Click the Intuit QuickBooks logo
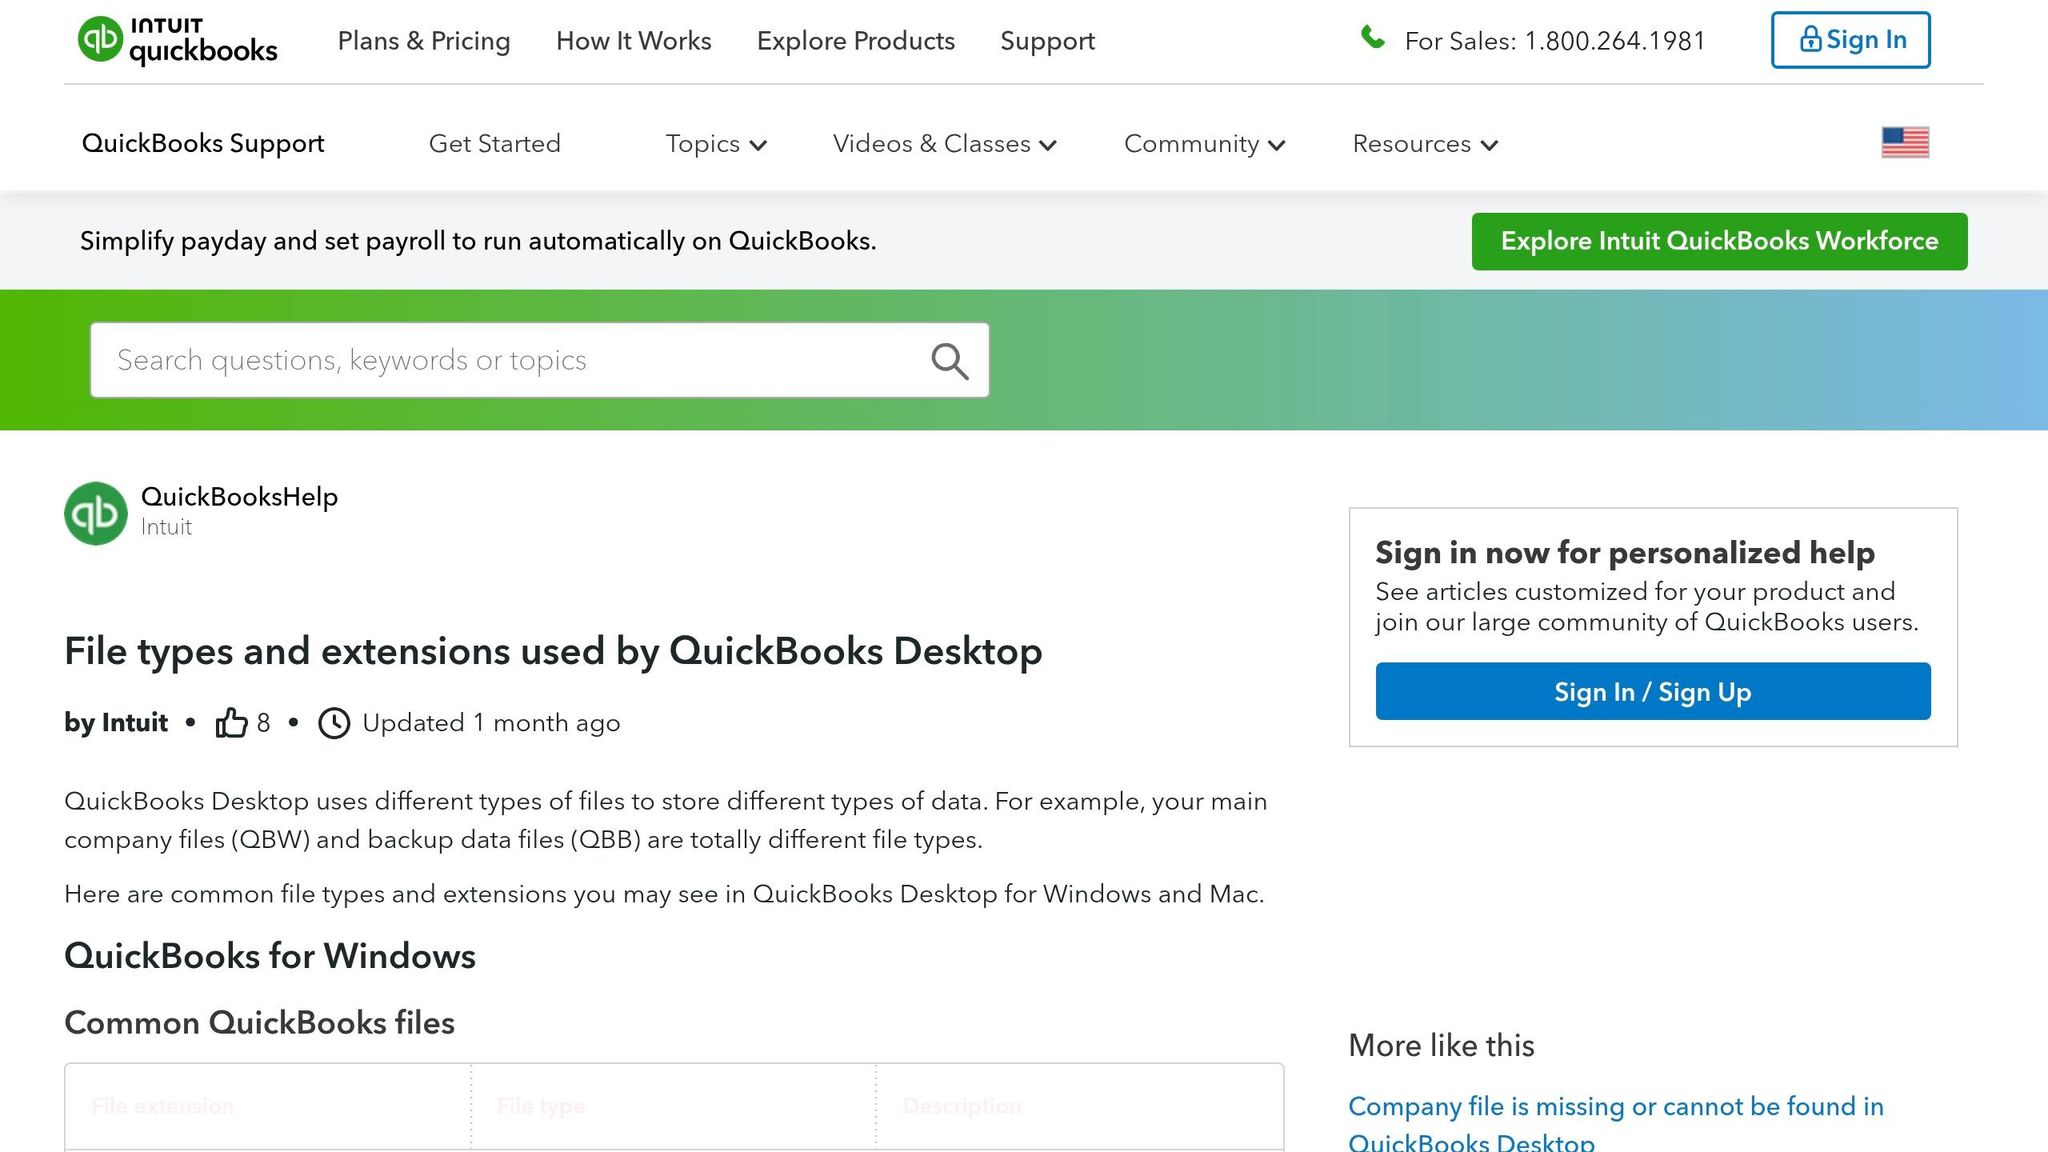The width and height of the screenshot is (2048, 1152). coord(178,40)
